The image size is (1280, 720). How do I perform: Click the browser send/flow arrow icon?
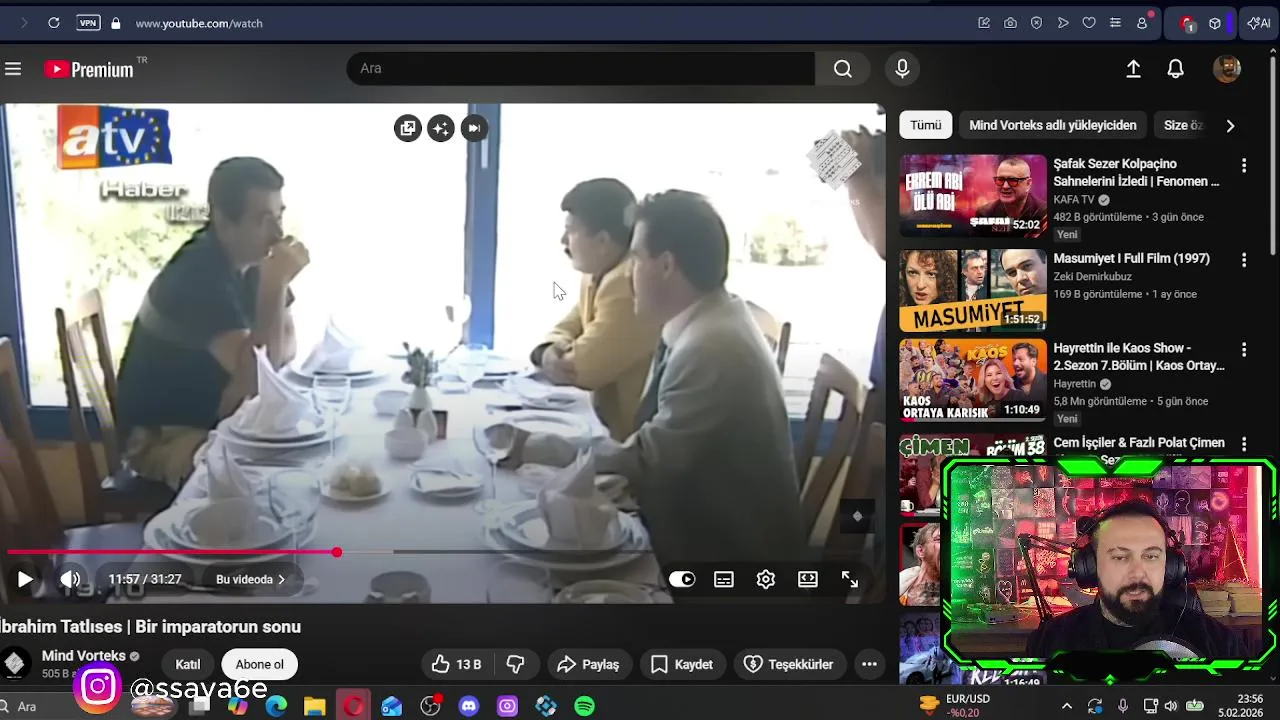point(1063,23)
